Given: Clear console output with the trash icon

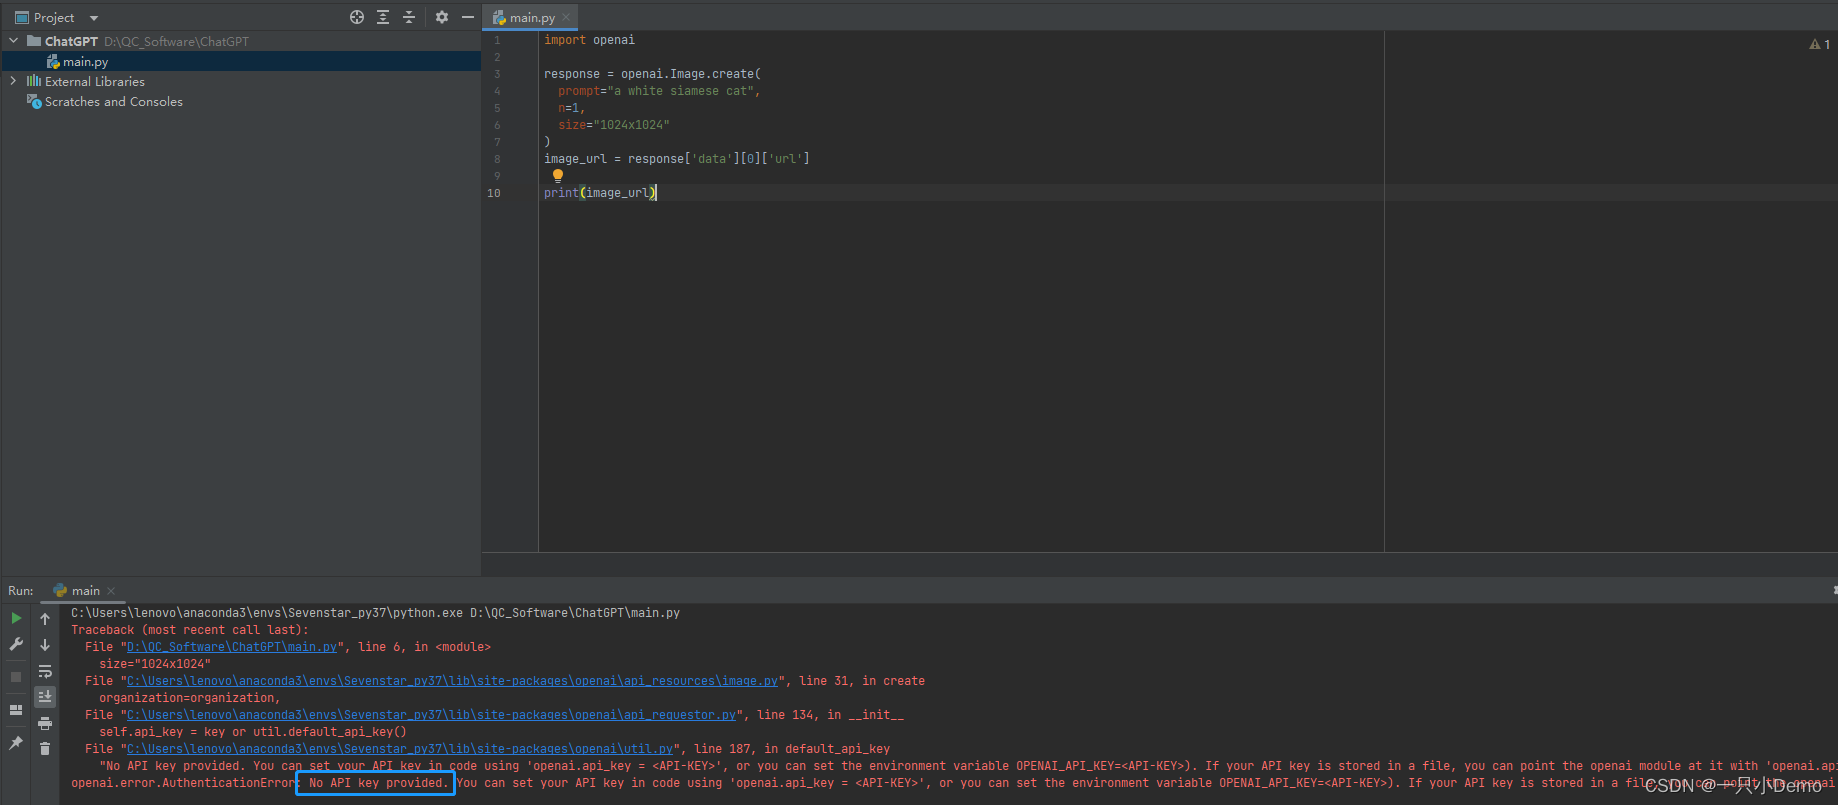Looking at the screenshot, I should [45, 749].
